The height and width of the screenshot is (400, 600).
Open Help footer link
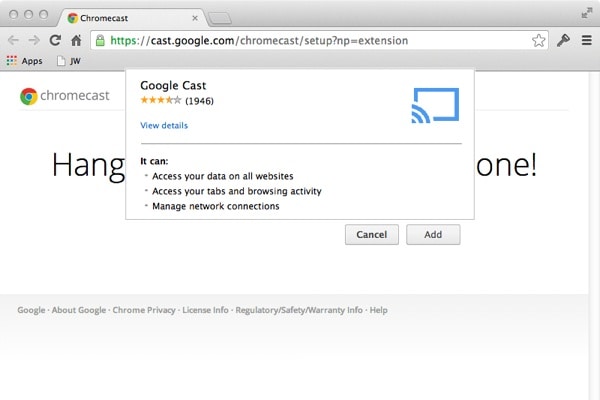tap(378, 310)
